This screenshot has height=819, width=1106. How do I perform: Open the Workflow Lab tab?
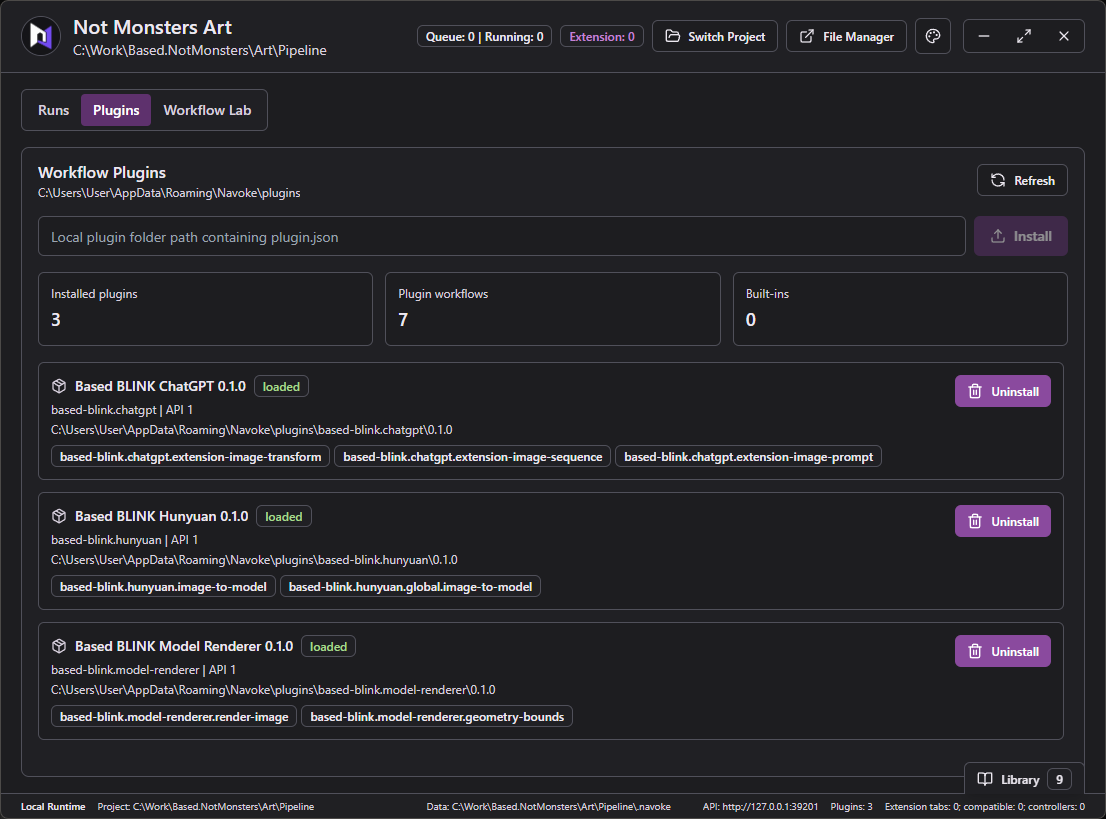[207, 110]
